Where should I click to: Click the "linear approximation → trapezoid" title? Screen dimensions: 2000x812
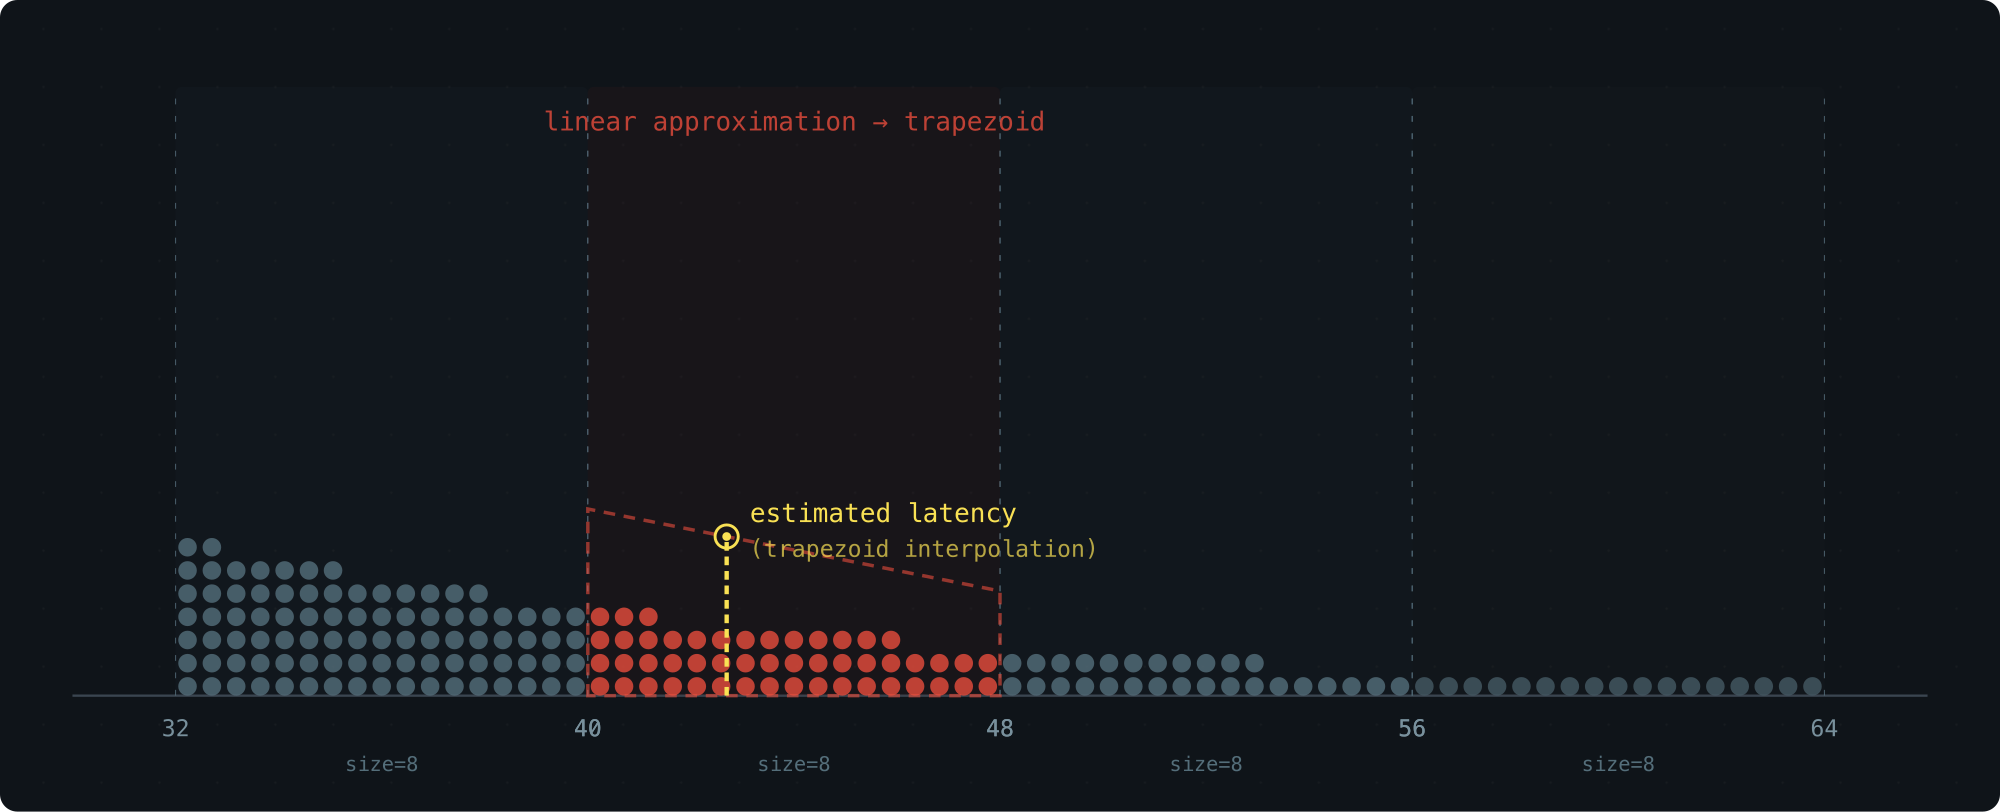[794, 122]
